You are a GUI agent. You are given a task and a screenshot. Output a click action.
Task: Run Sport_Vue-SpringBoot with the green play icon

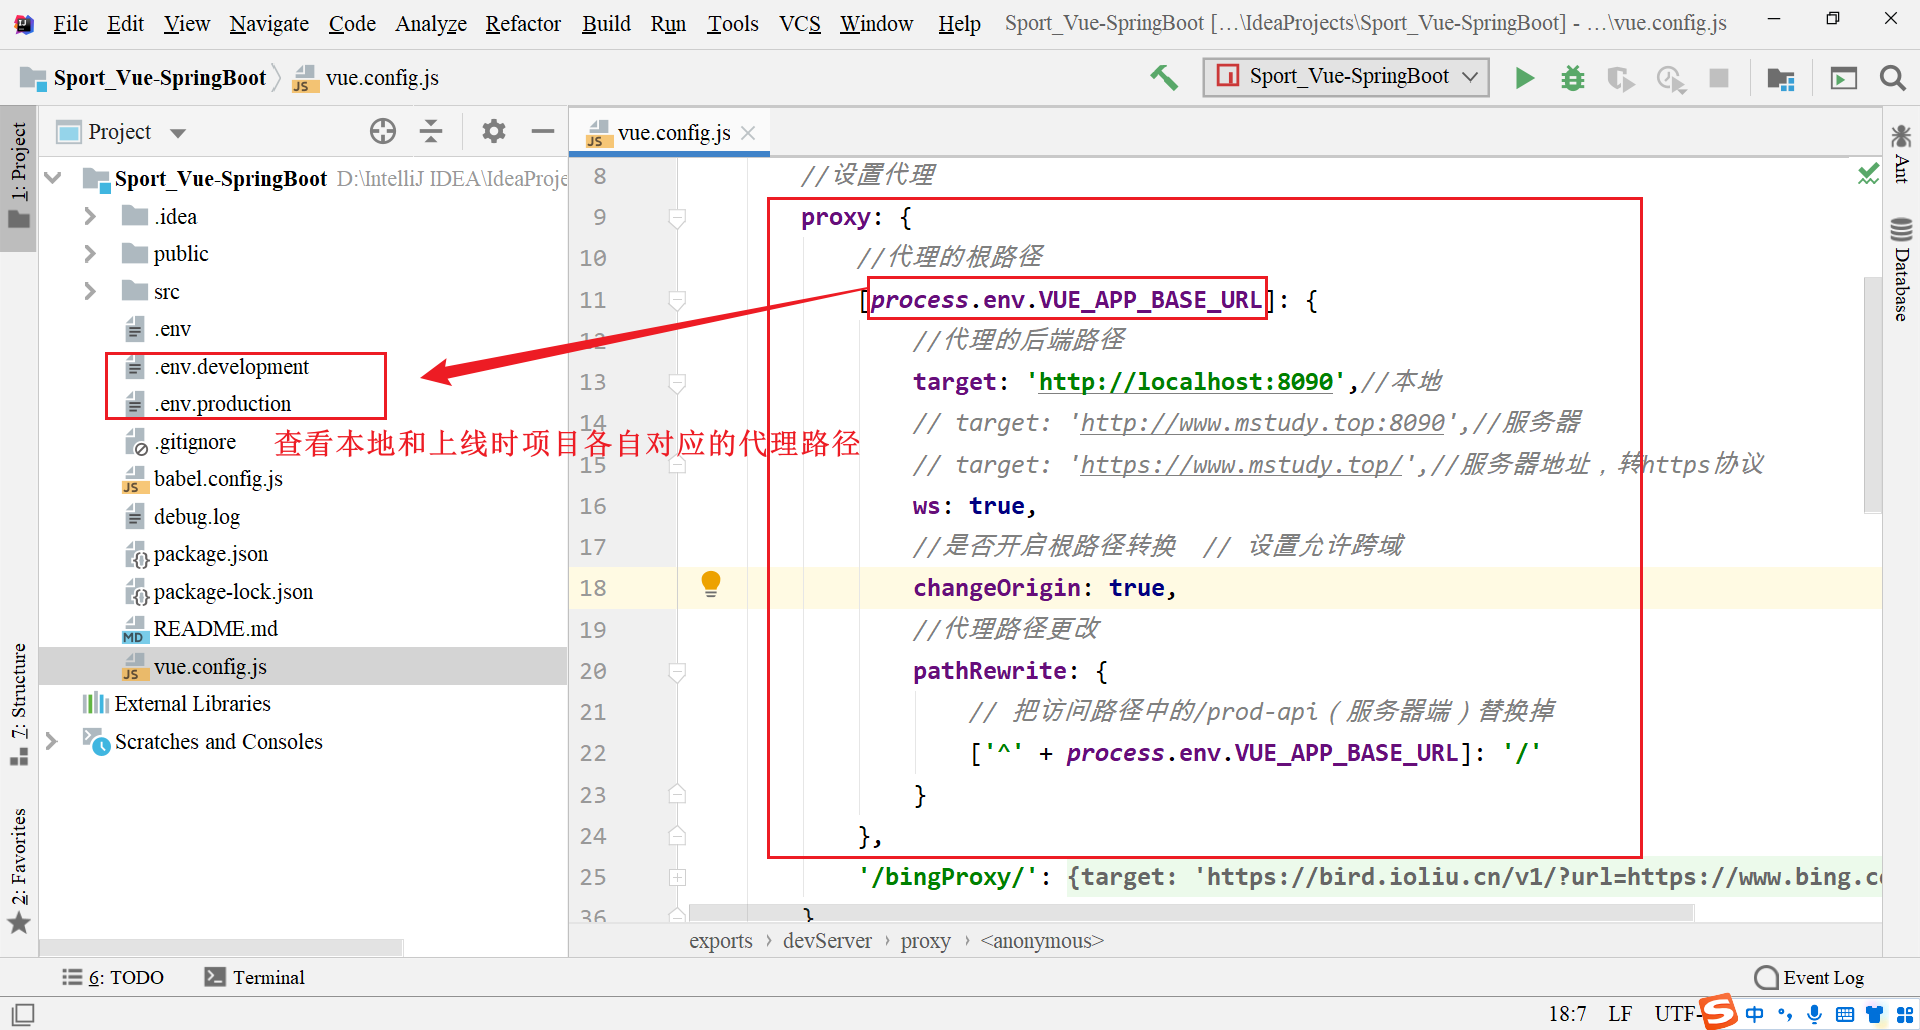(1524, 77)
